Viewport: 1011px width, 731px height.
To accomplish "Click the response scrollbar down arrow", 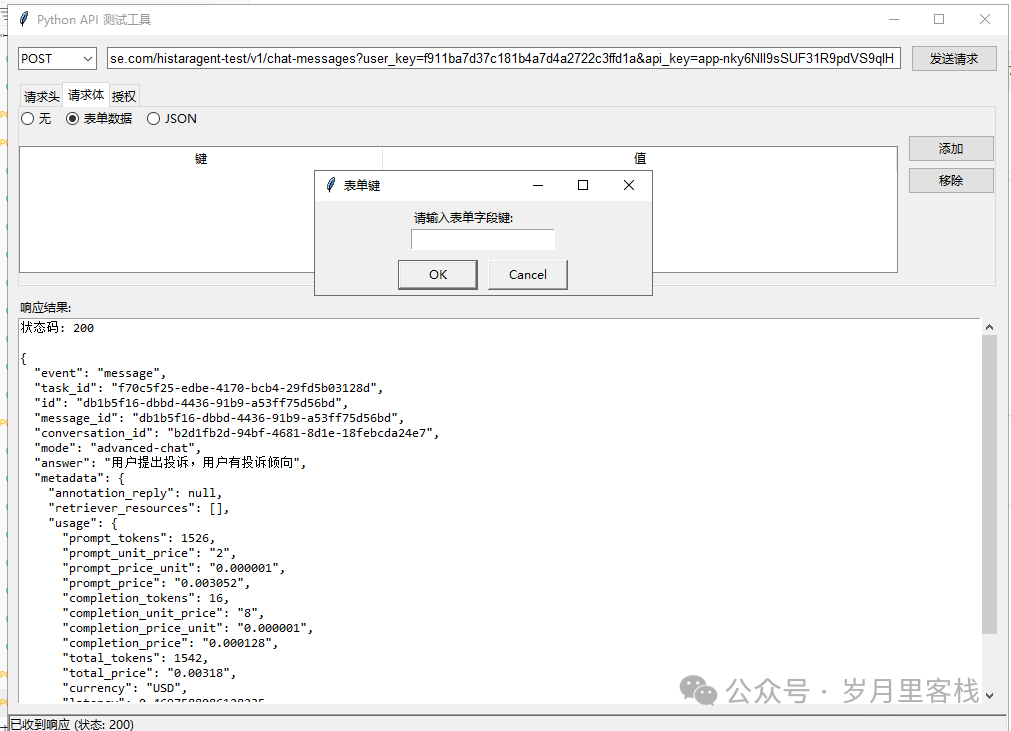I will tap(989, 696).
